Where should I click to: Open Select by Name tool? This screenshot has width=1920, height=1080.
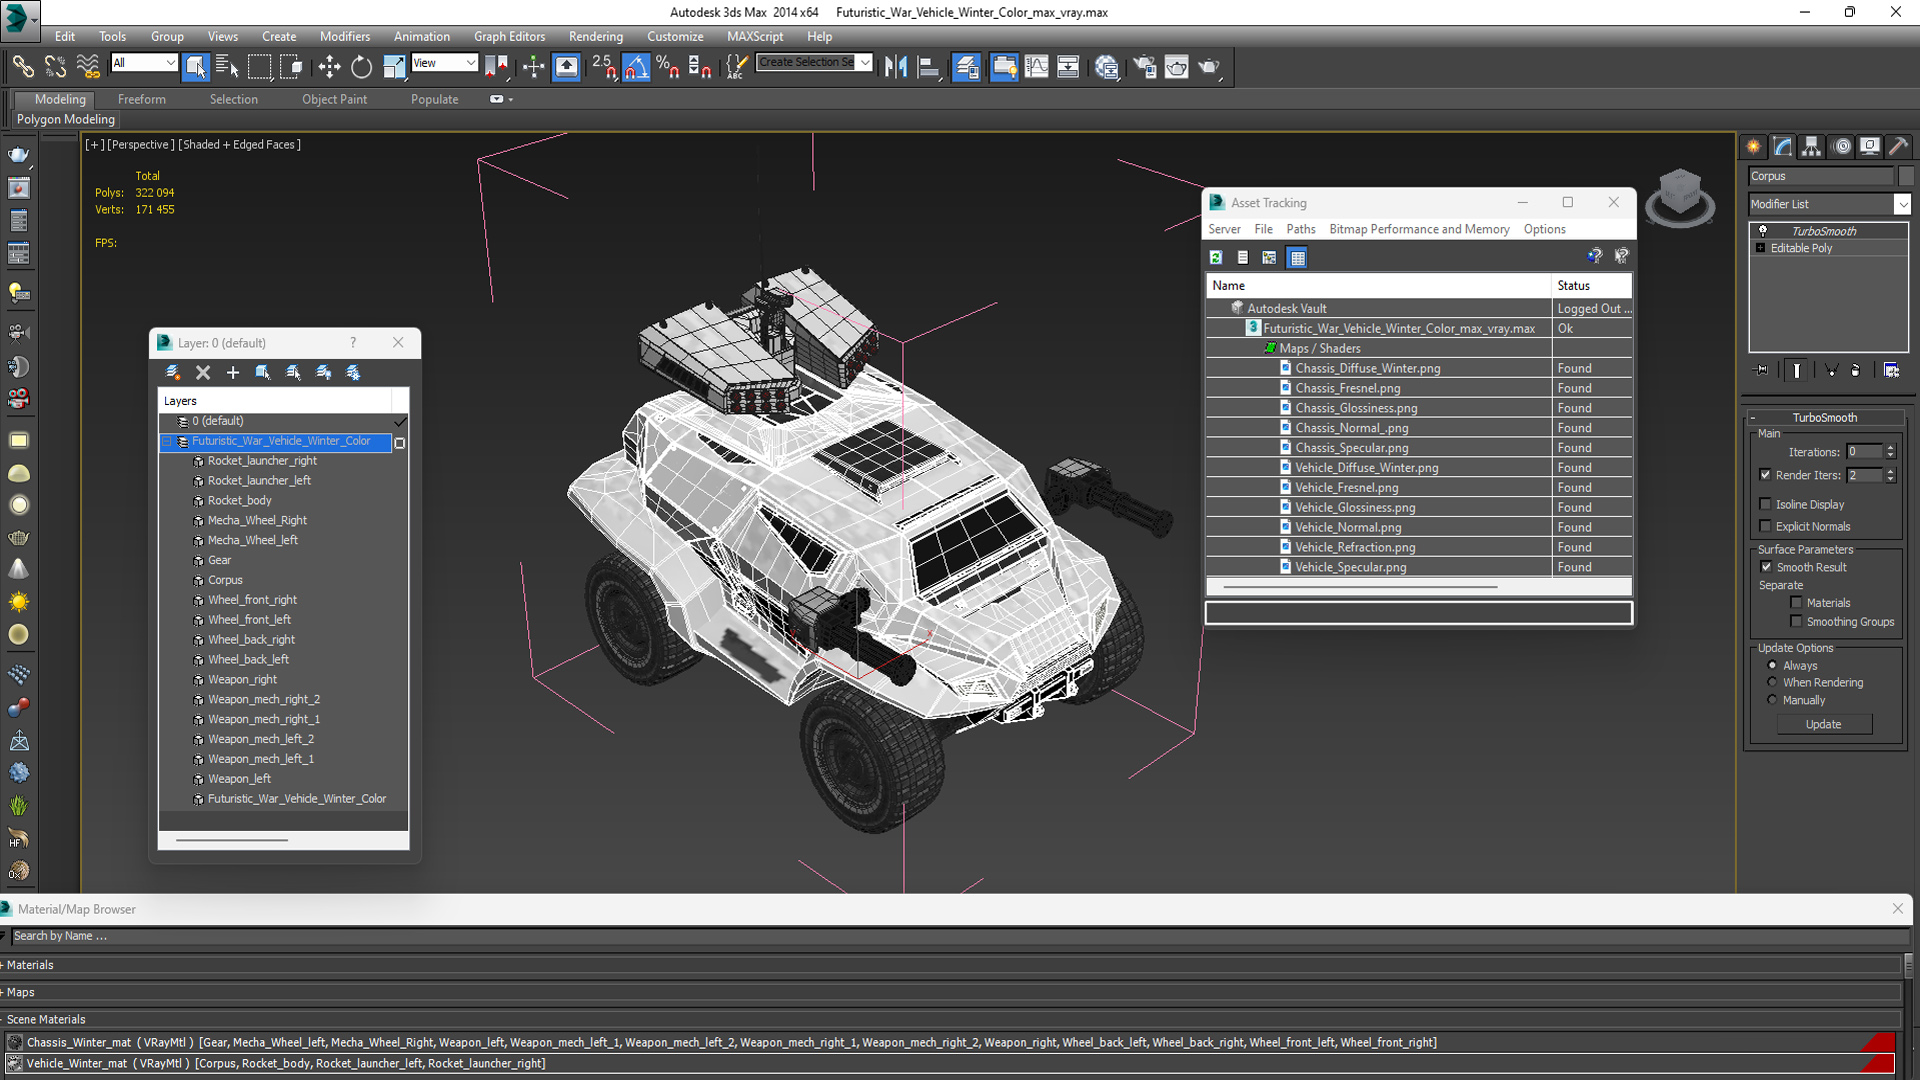pyautogui.click(x=227, y=67)
